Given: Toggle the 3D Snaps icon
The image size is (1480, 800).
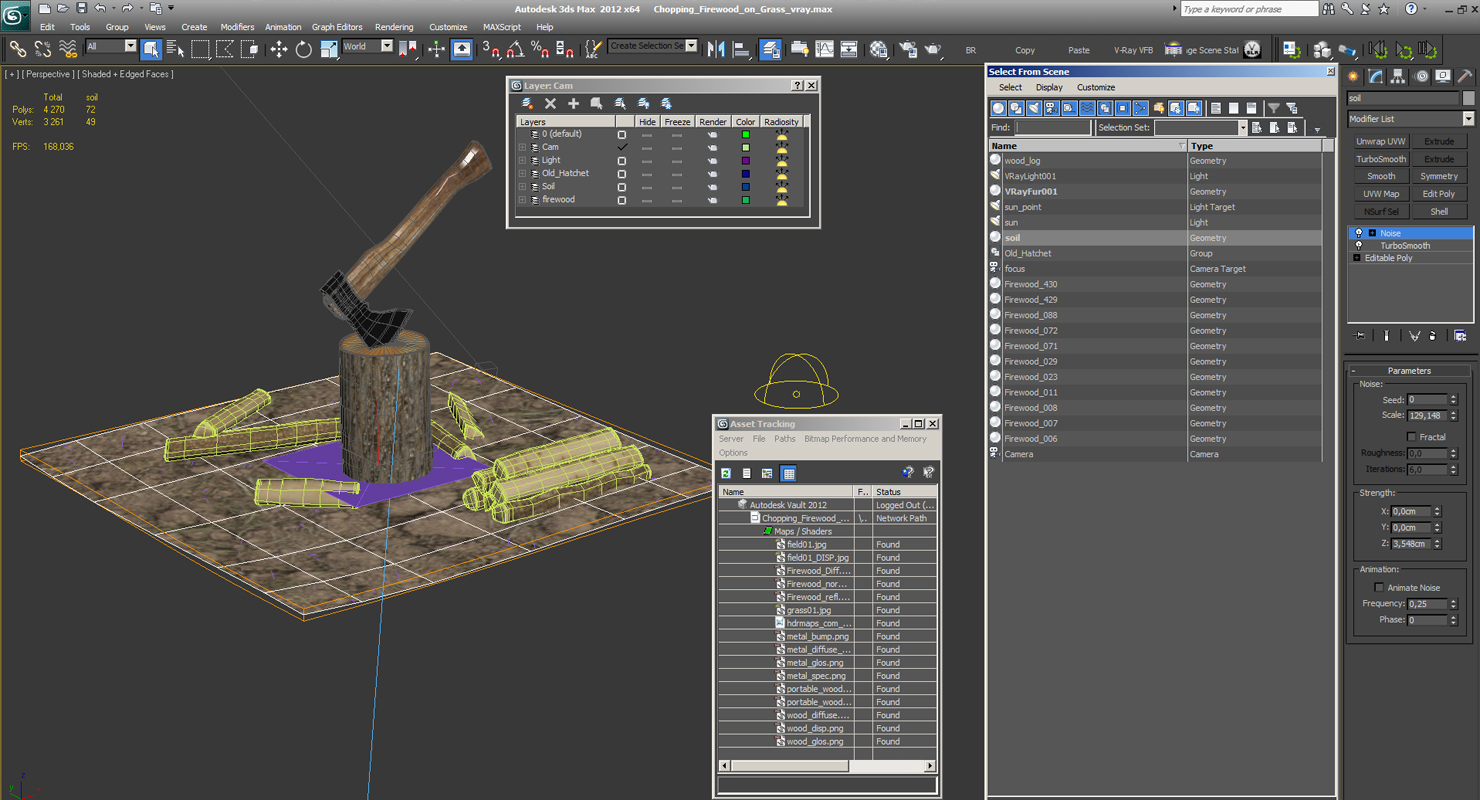Looking at the screenshot, I should [x=490, y=49].
